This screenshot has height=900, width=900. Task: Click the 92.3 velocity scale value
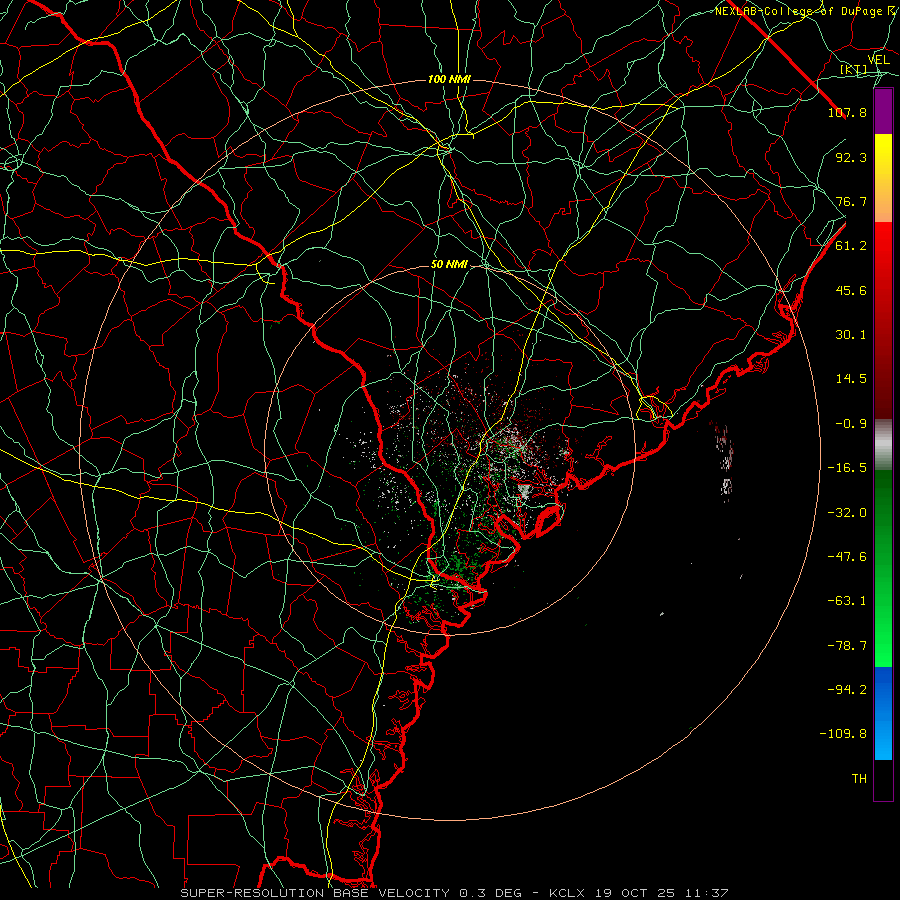[x=851, y=157]
